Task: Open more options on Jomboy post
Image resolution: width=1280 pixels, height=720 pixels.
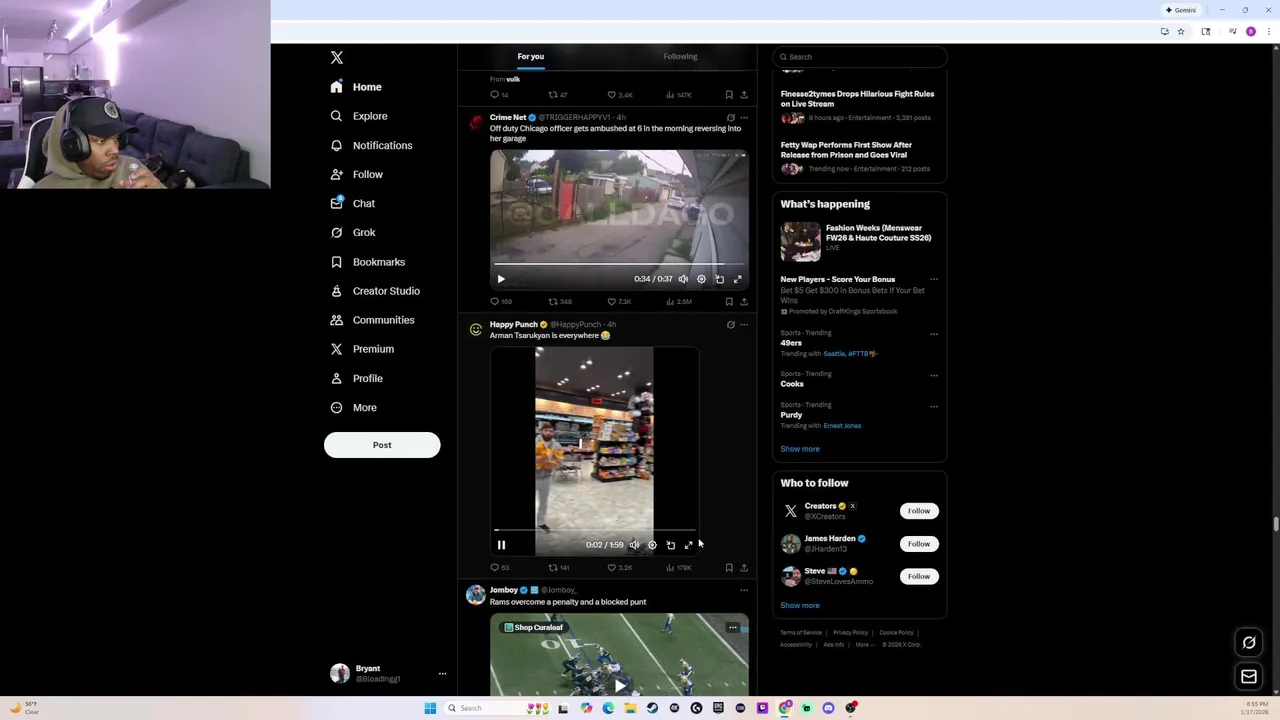Action: 743,590
